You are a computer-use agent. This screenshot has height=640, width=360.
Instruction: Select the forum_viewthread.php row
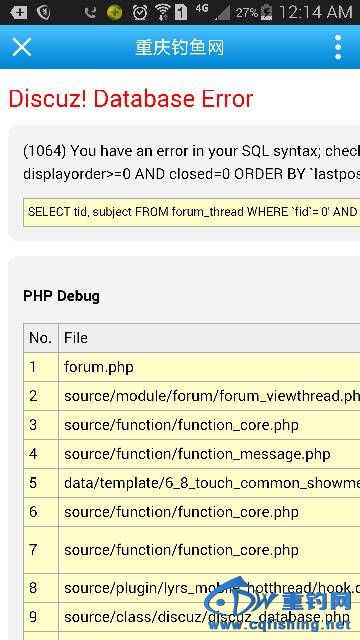pos(191,396)
